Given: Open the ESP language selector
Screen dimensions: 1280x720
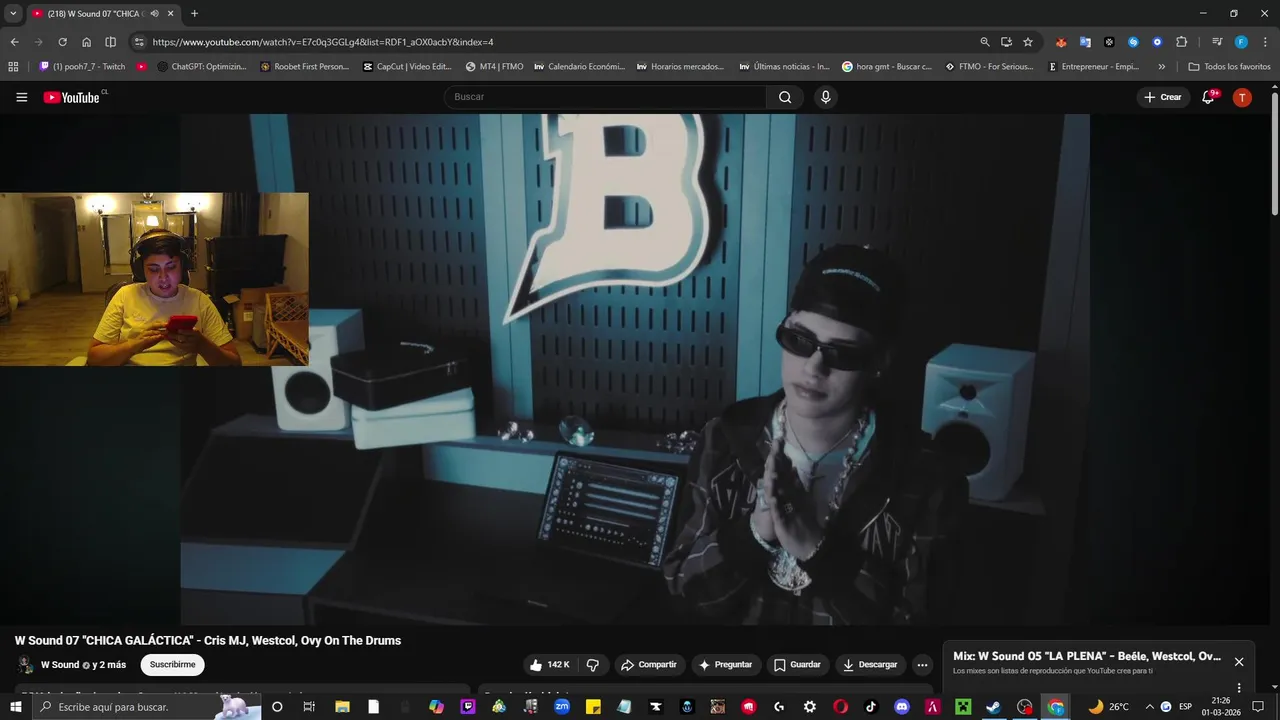Looking at the screenshot, I should (x=1185, y=707).
